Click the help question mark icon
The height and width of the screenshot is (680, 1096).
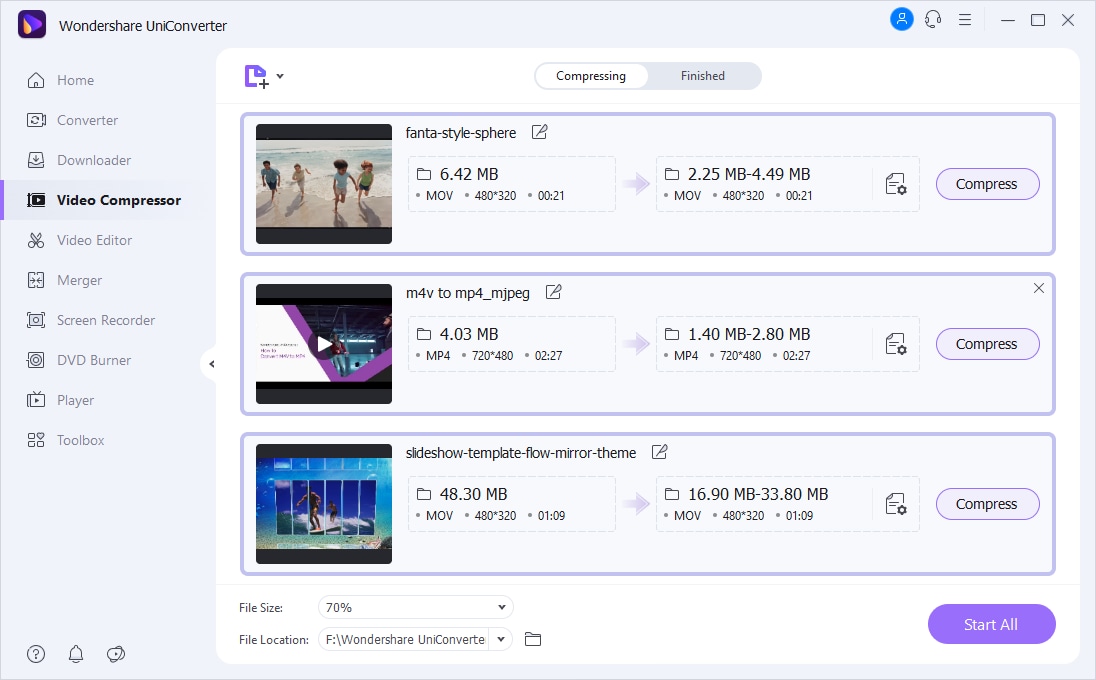pyautogui.click(x=36, y=654)
